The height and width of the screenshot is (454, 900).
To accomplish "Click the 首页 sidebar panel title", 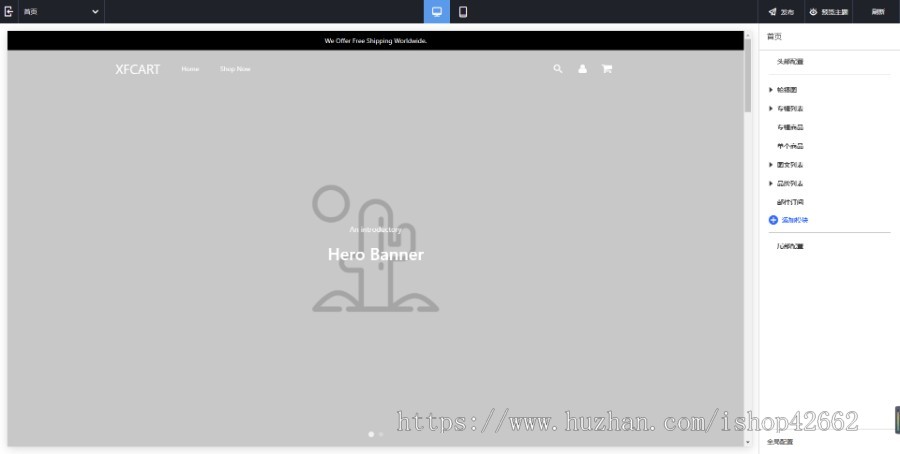I will [774, 37].
